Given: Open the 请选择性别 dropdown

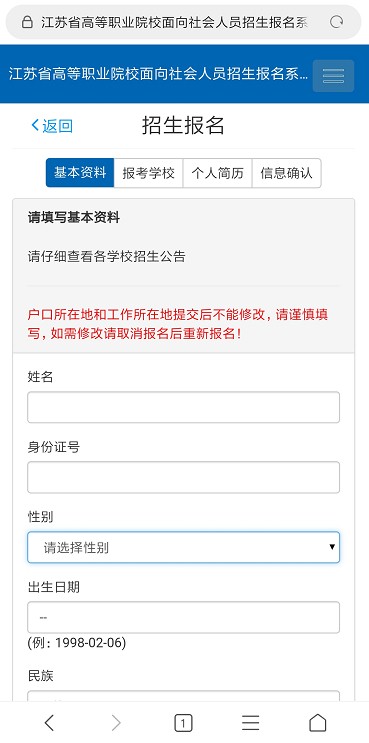Looking at the screenshot, I should coord(183,547).
